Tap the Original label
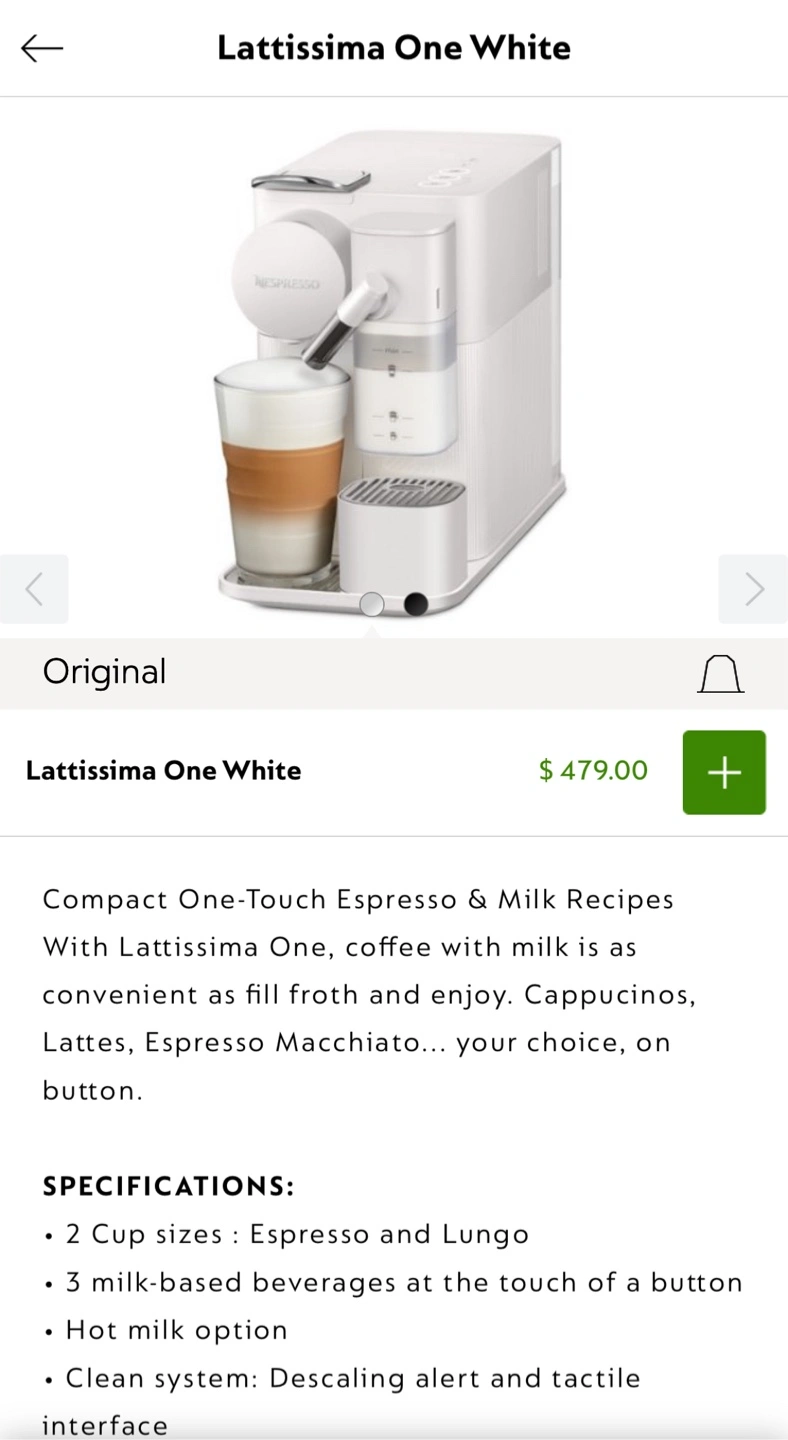The width and height of the screenshot is (788, 1440). (104, 672)
